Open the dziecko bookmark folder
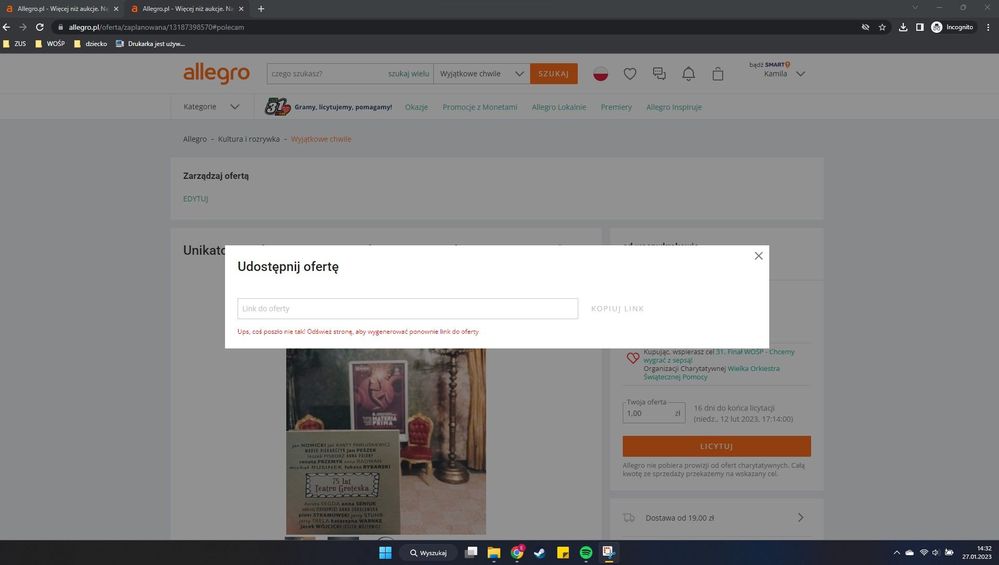Screen dimensions: 999x565 pyautogui.click(x=90, y=44)
